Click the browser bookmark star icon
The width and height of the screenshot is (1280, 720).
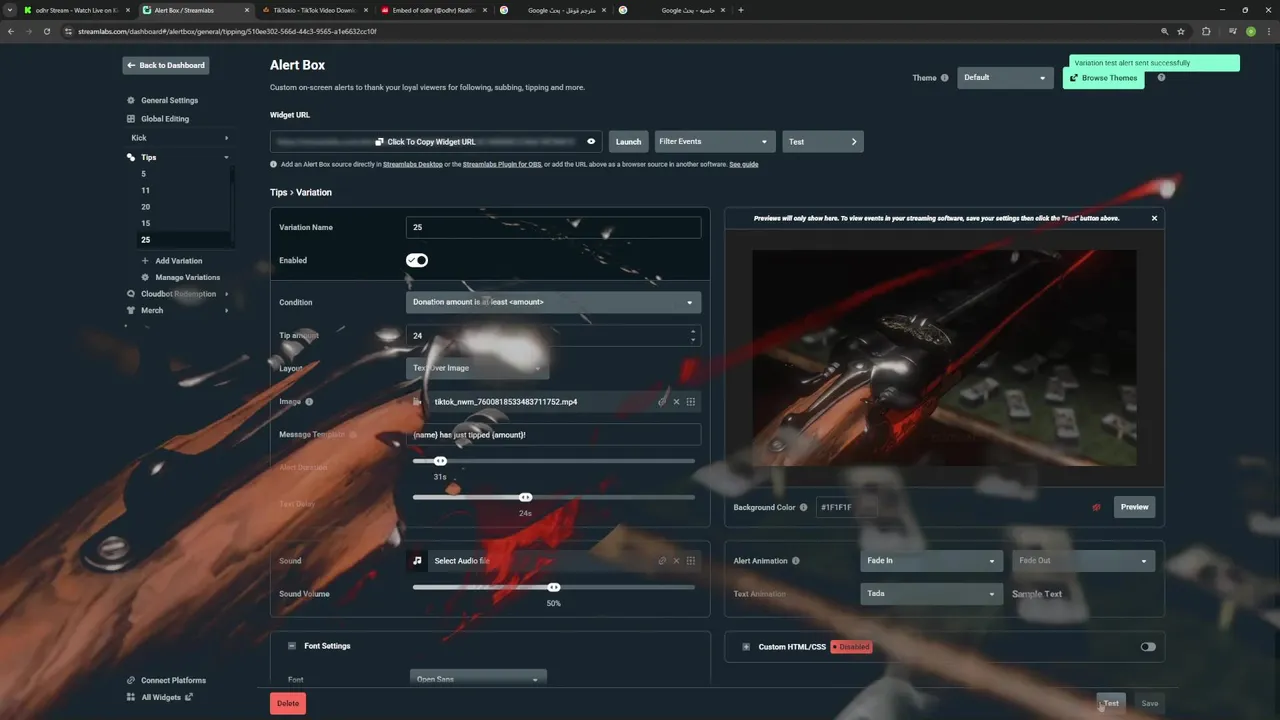tap(1181, 31)
